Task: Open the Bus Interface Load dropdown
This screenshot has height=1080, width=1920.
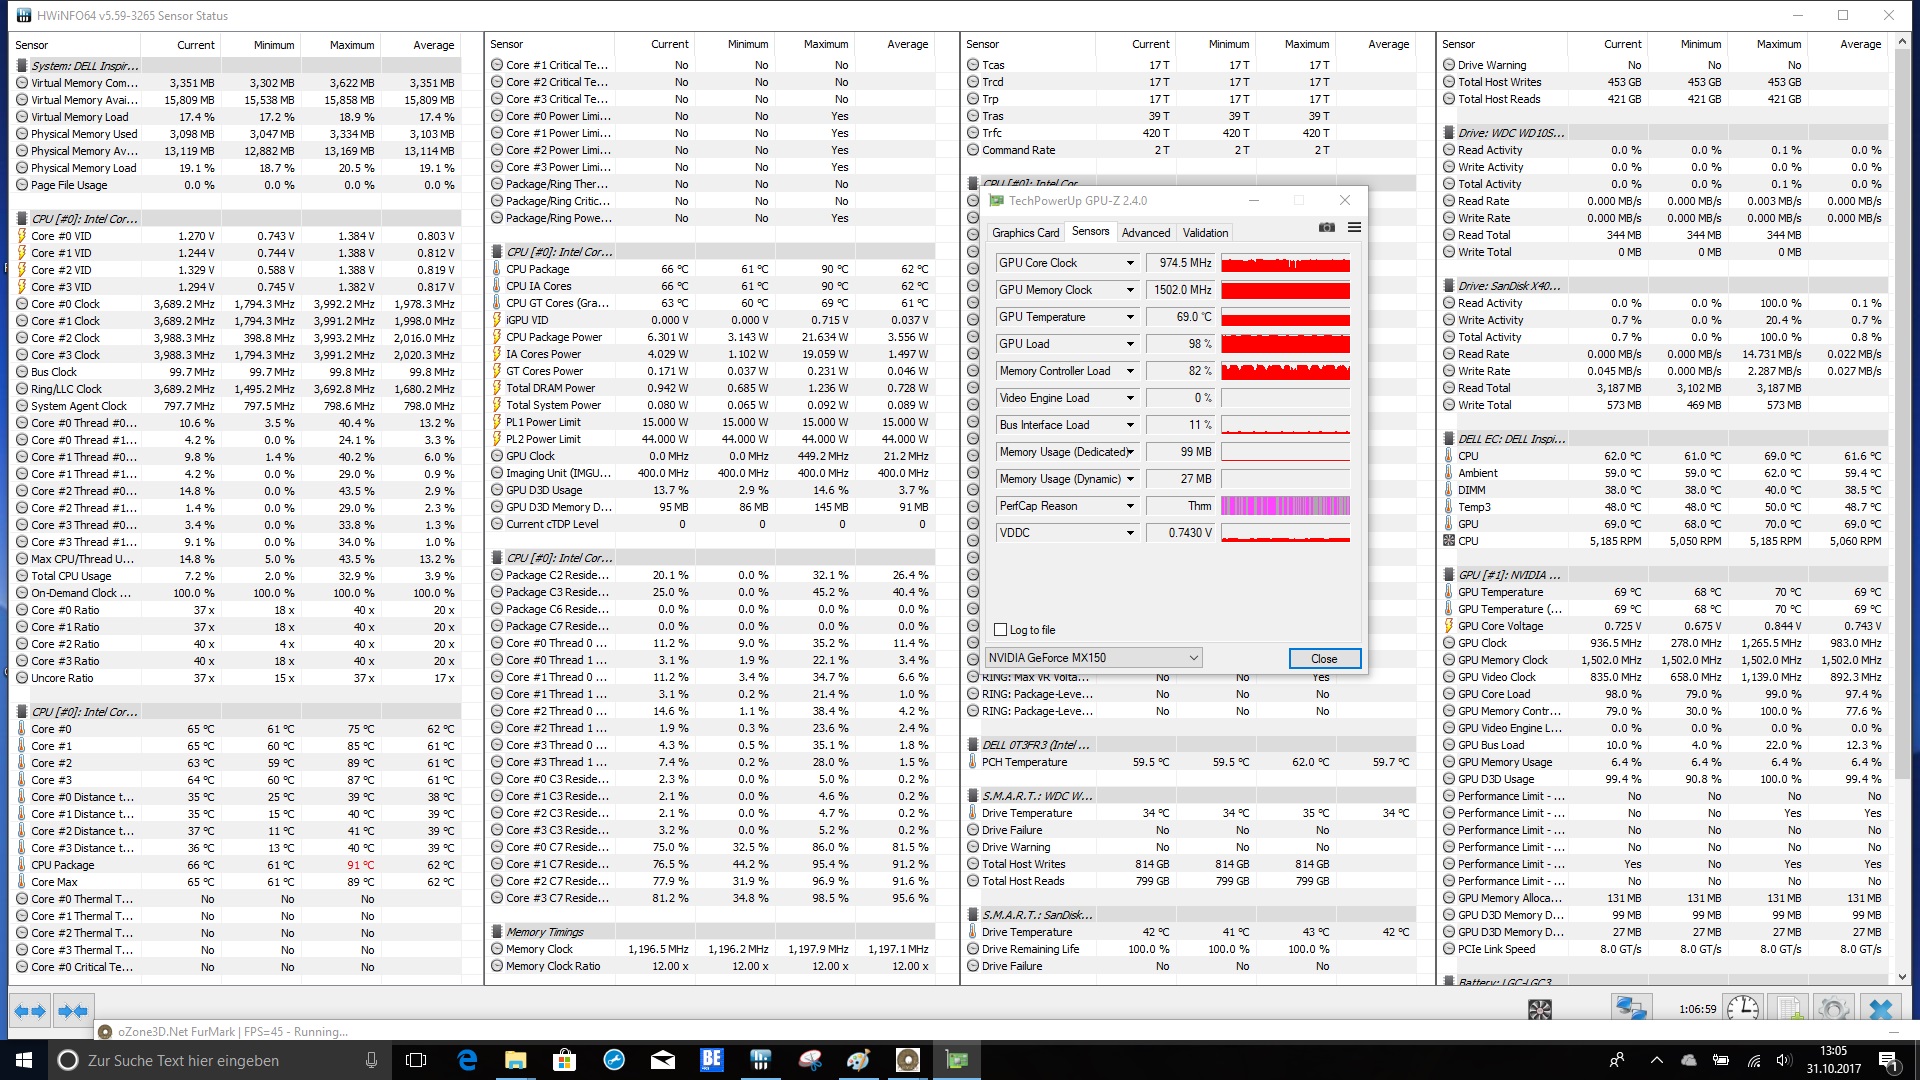Action: 1130,425
